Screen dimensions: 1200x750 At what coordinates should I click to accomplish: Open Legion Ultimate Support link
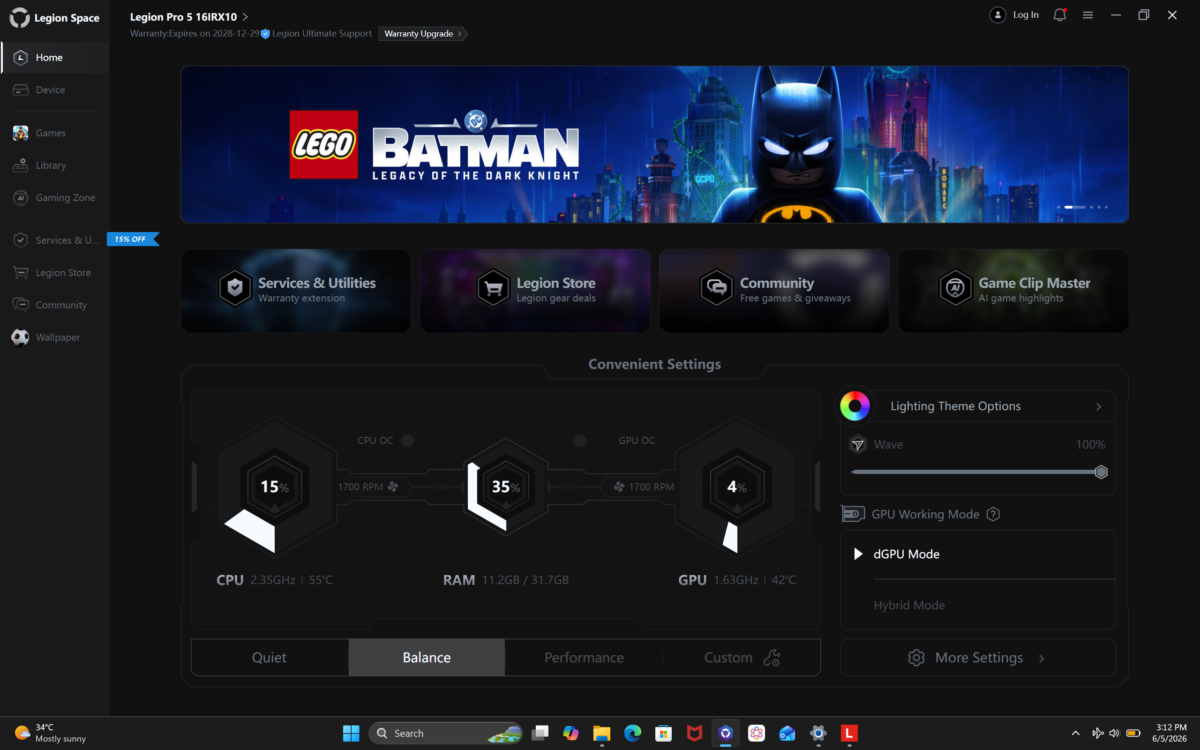(x=321, y=33)
